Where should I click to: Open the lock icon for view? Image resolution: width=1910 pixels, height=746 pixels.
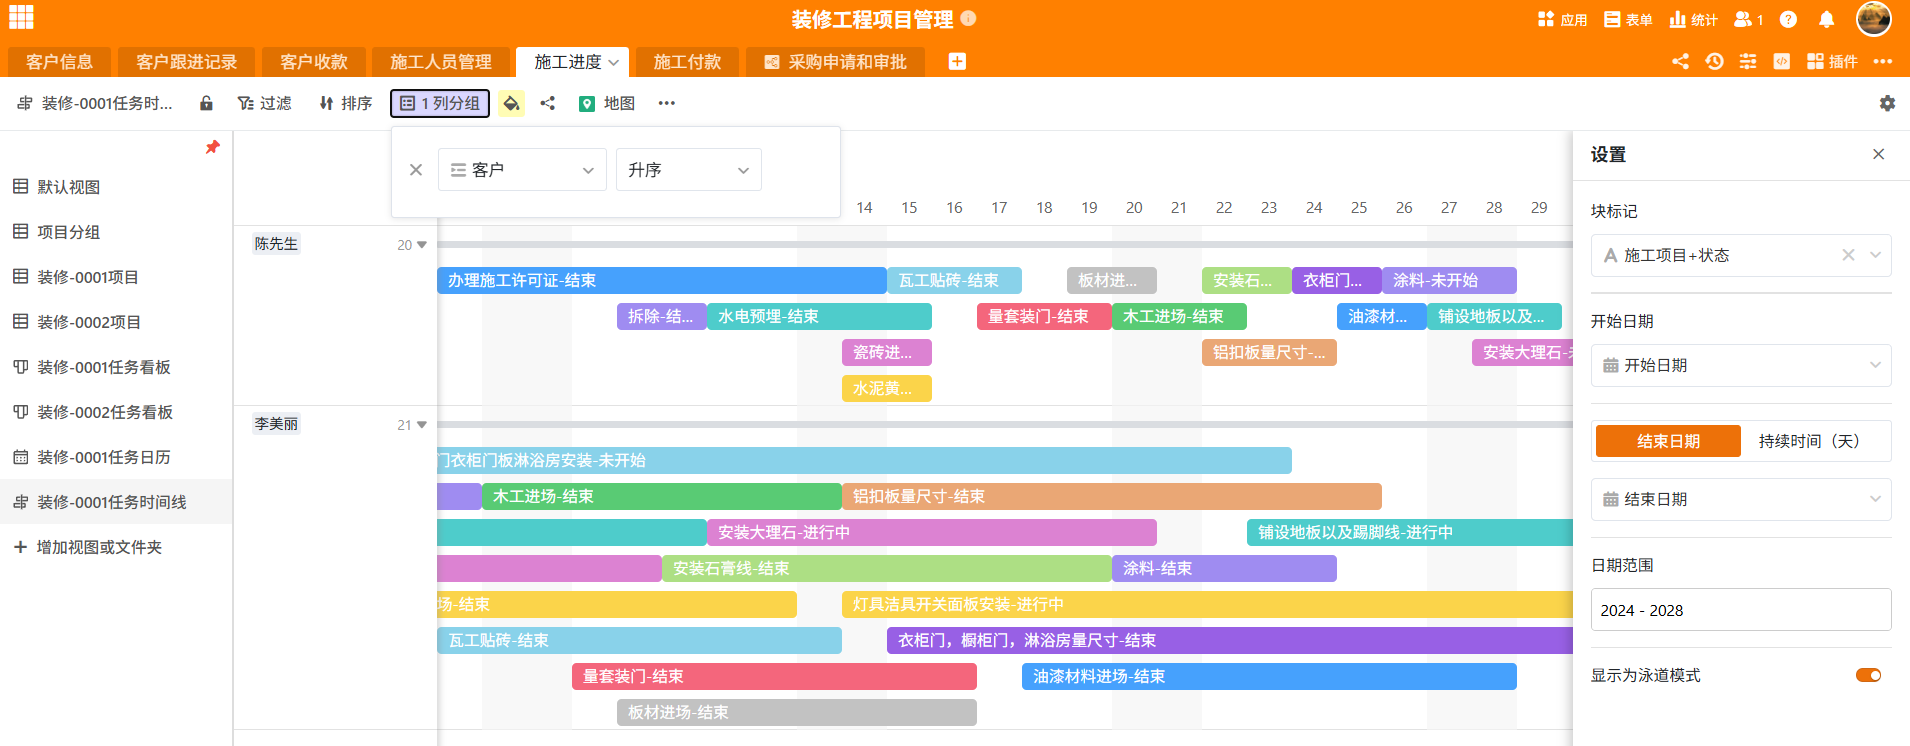[206, 103]
